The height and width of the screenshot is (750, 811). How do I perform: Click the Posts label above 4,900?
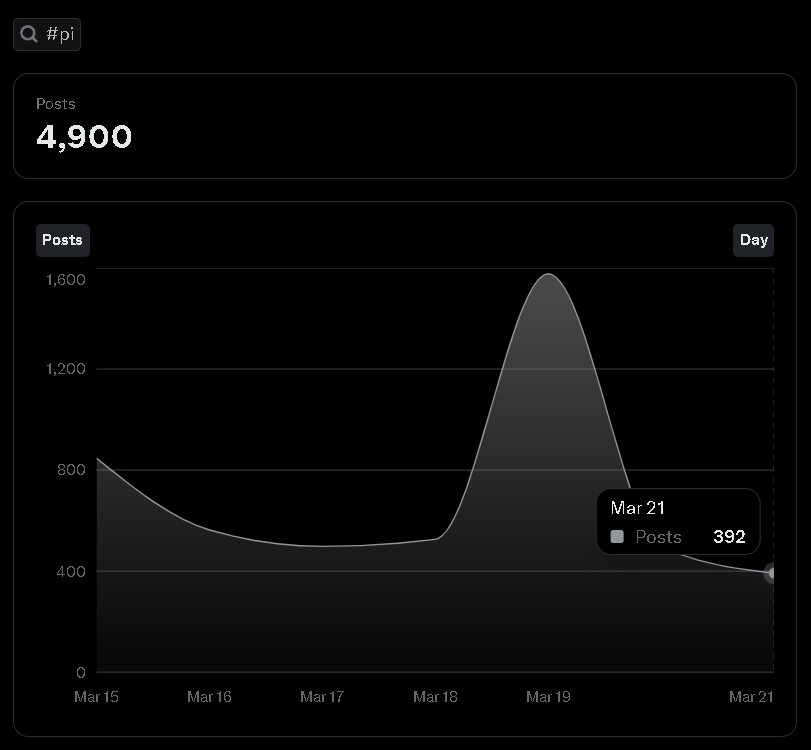(x=56, y=104)
